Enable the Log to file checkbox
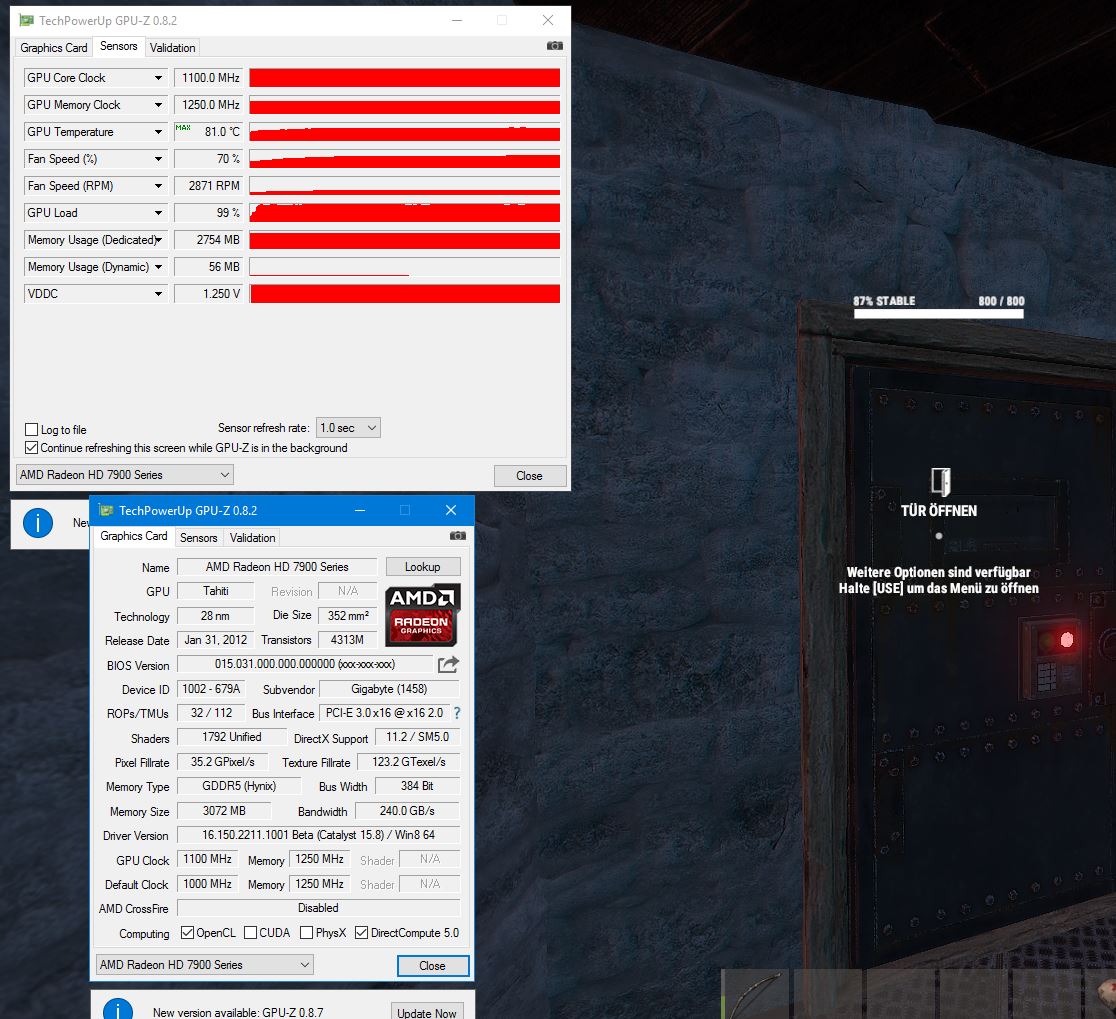Image resolution: width=1116 pixels, height=1019 pixels. [31, 429]
